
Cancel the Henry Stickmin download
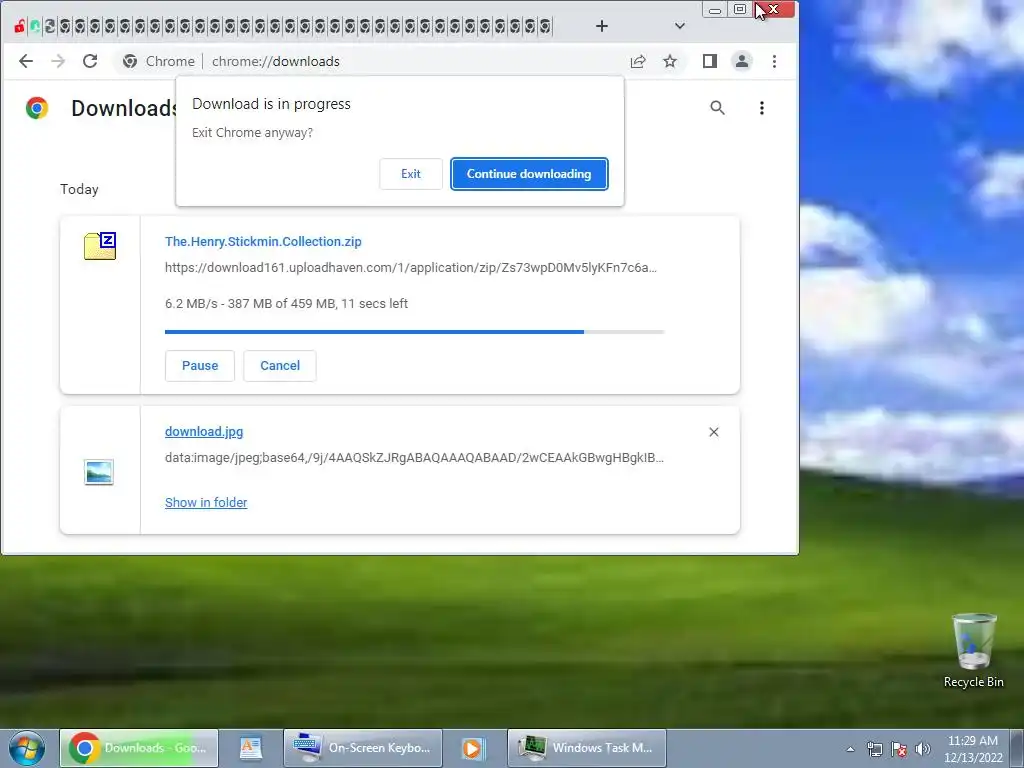tap(280, 366)
